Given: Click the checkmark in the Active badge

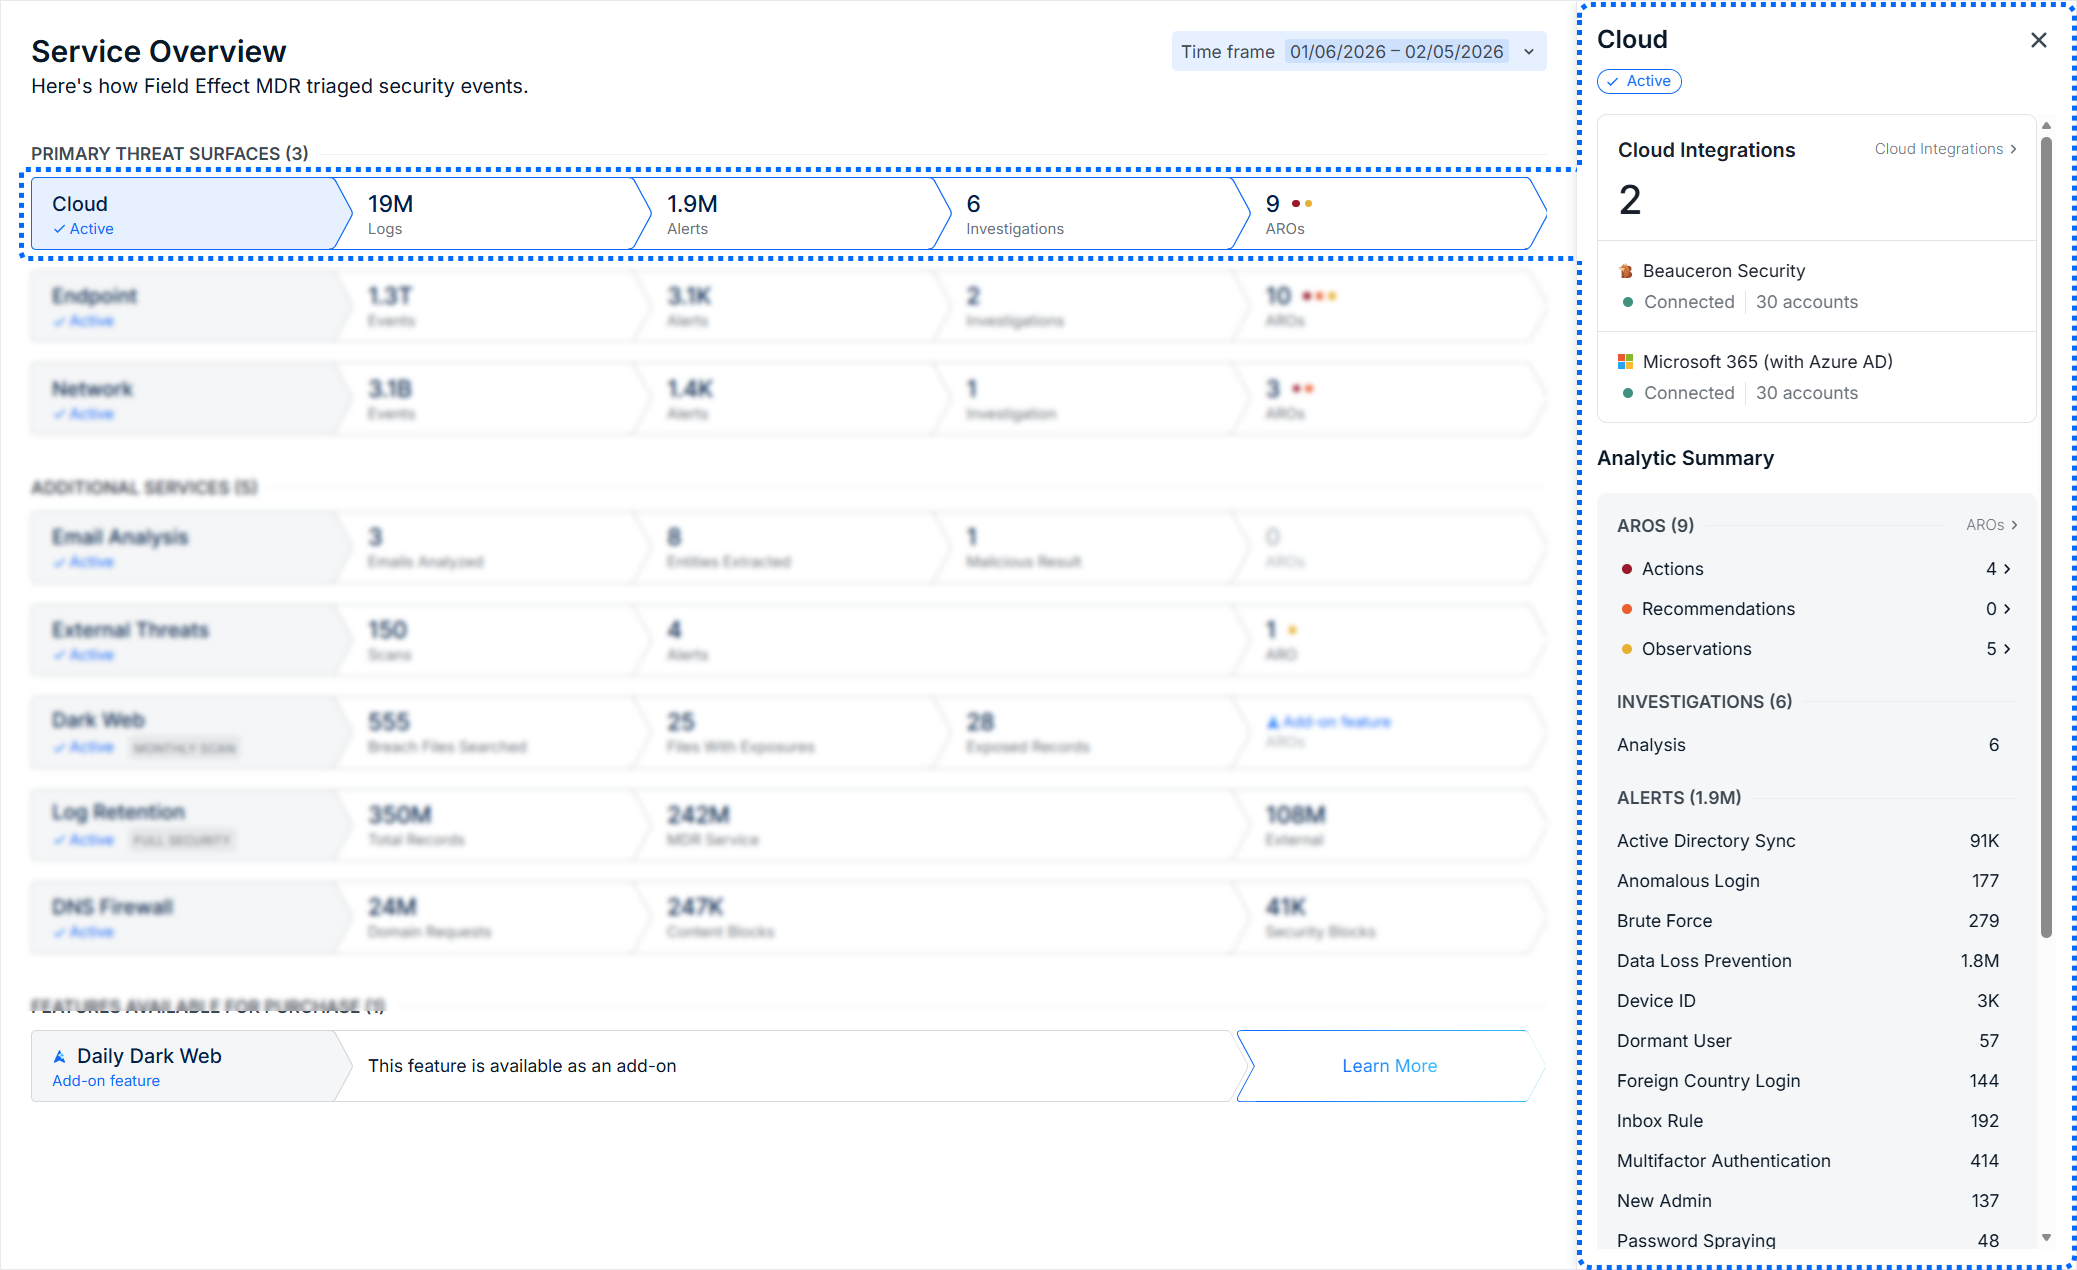Looking at the screenshot, I should (x=1613, y=81).
